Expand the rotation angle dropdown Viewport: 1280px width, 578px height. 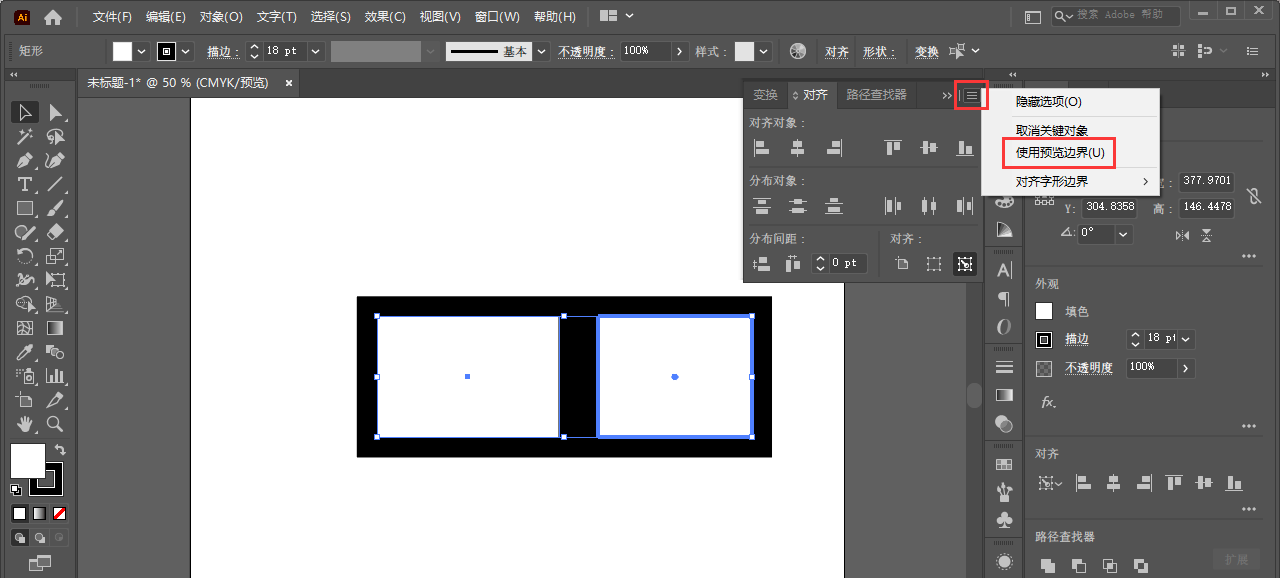click(x=1124, y=234)
